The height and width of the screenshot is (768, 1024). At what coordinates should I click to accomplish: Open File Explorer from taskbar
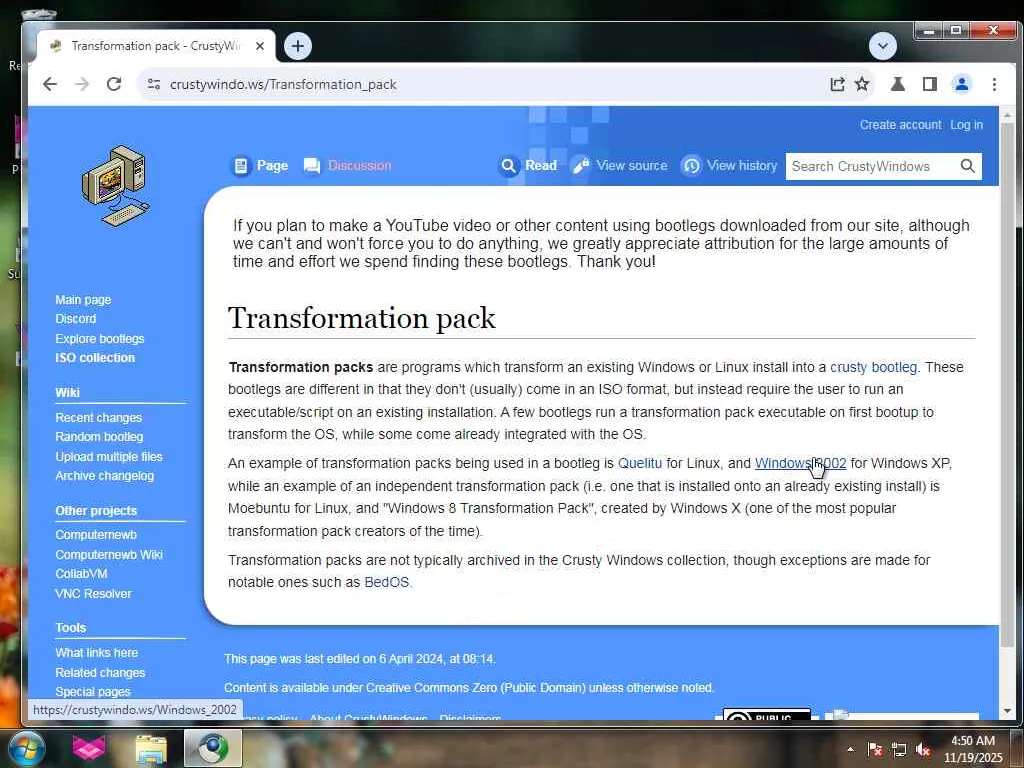click(x=151, y=749)
